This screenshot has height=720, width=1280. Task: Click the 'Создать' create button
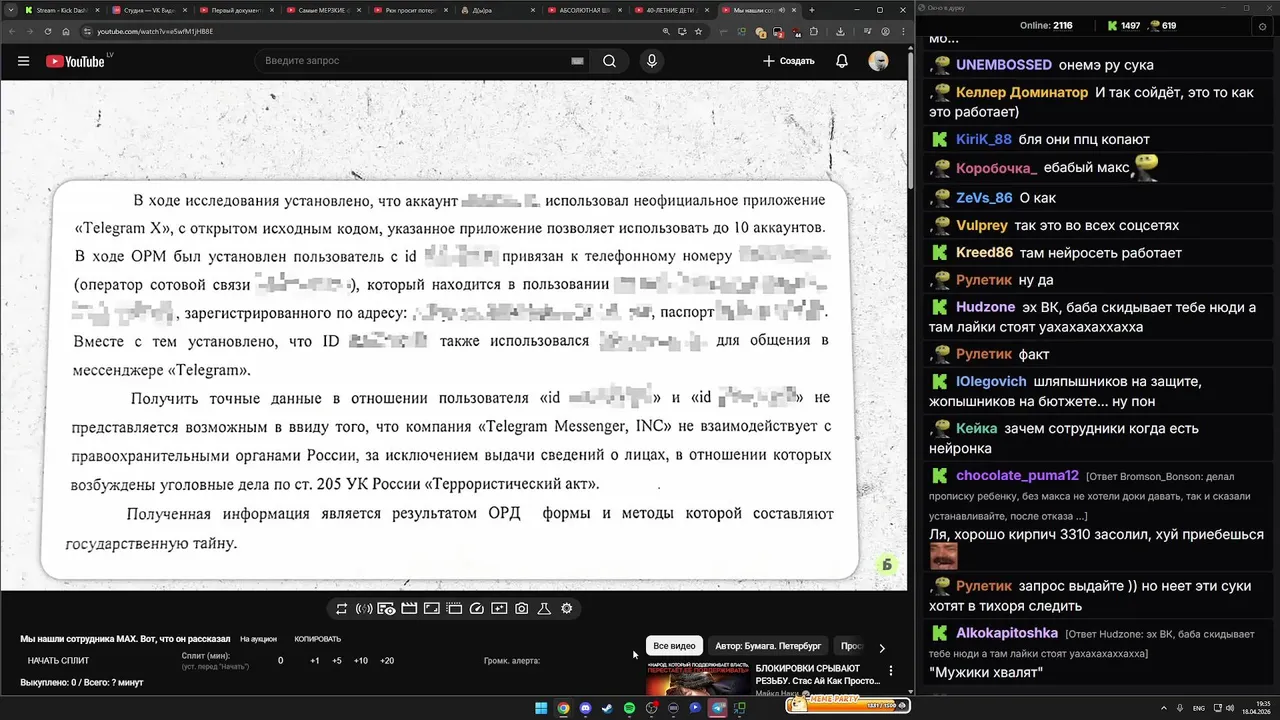[789, 61]
